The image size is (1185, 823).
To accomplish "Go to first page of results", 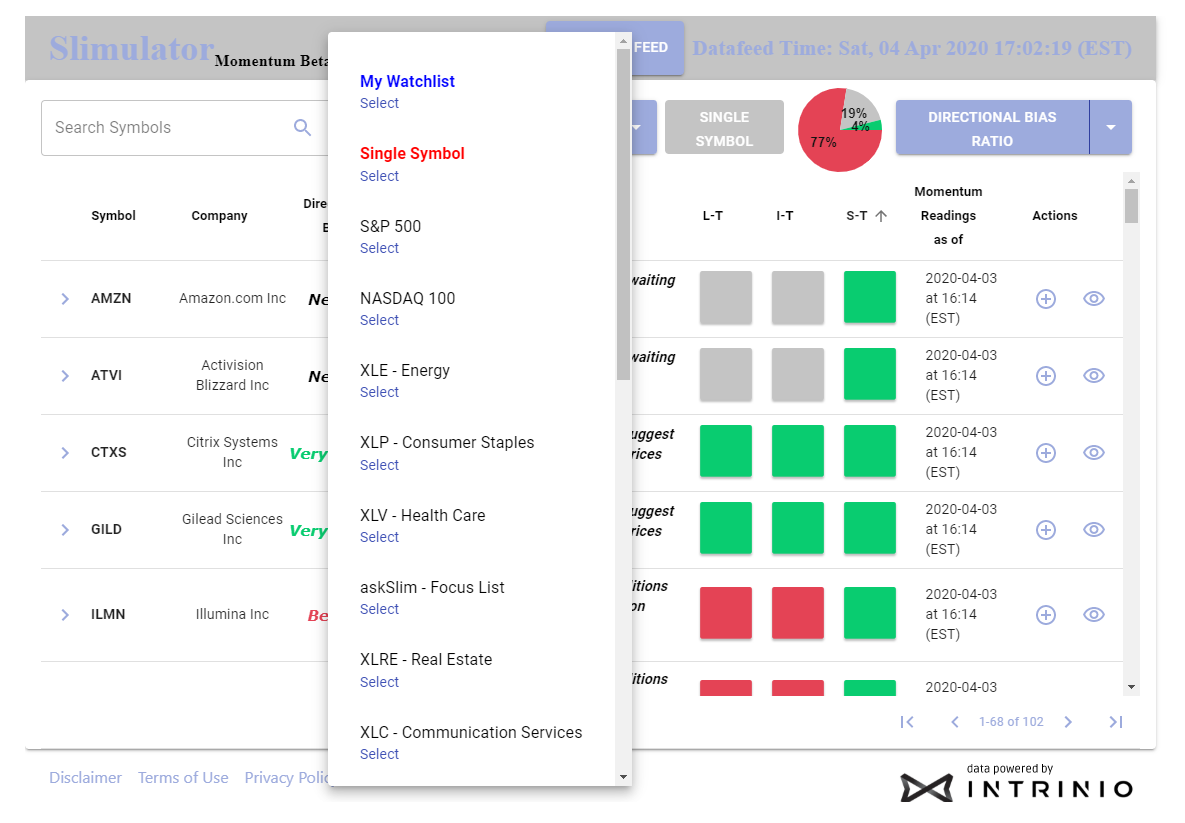I will (907, 722).
